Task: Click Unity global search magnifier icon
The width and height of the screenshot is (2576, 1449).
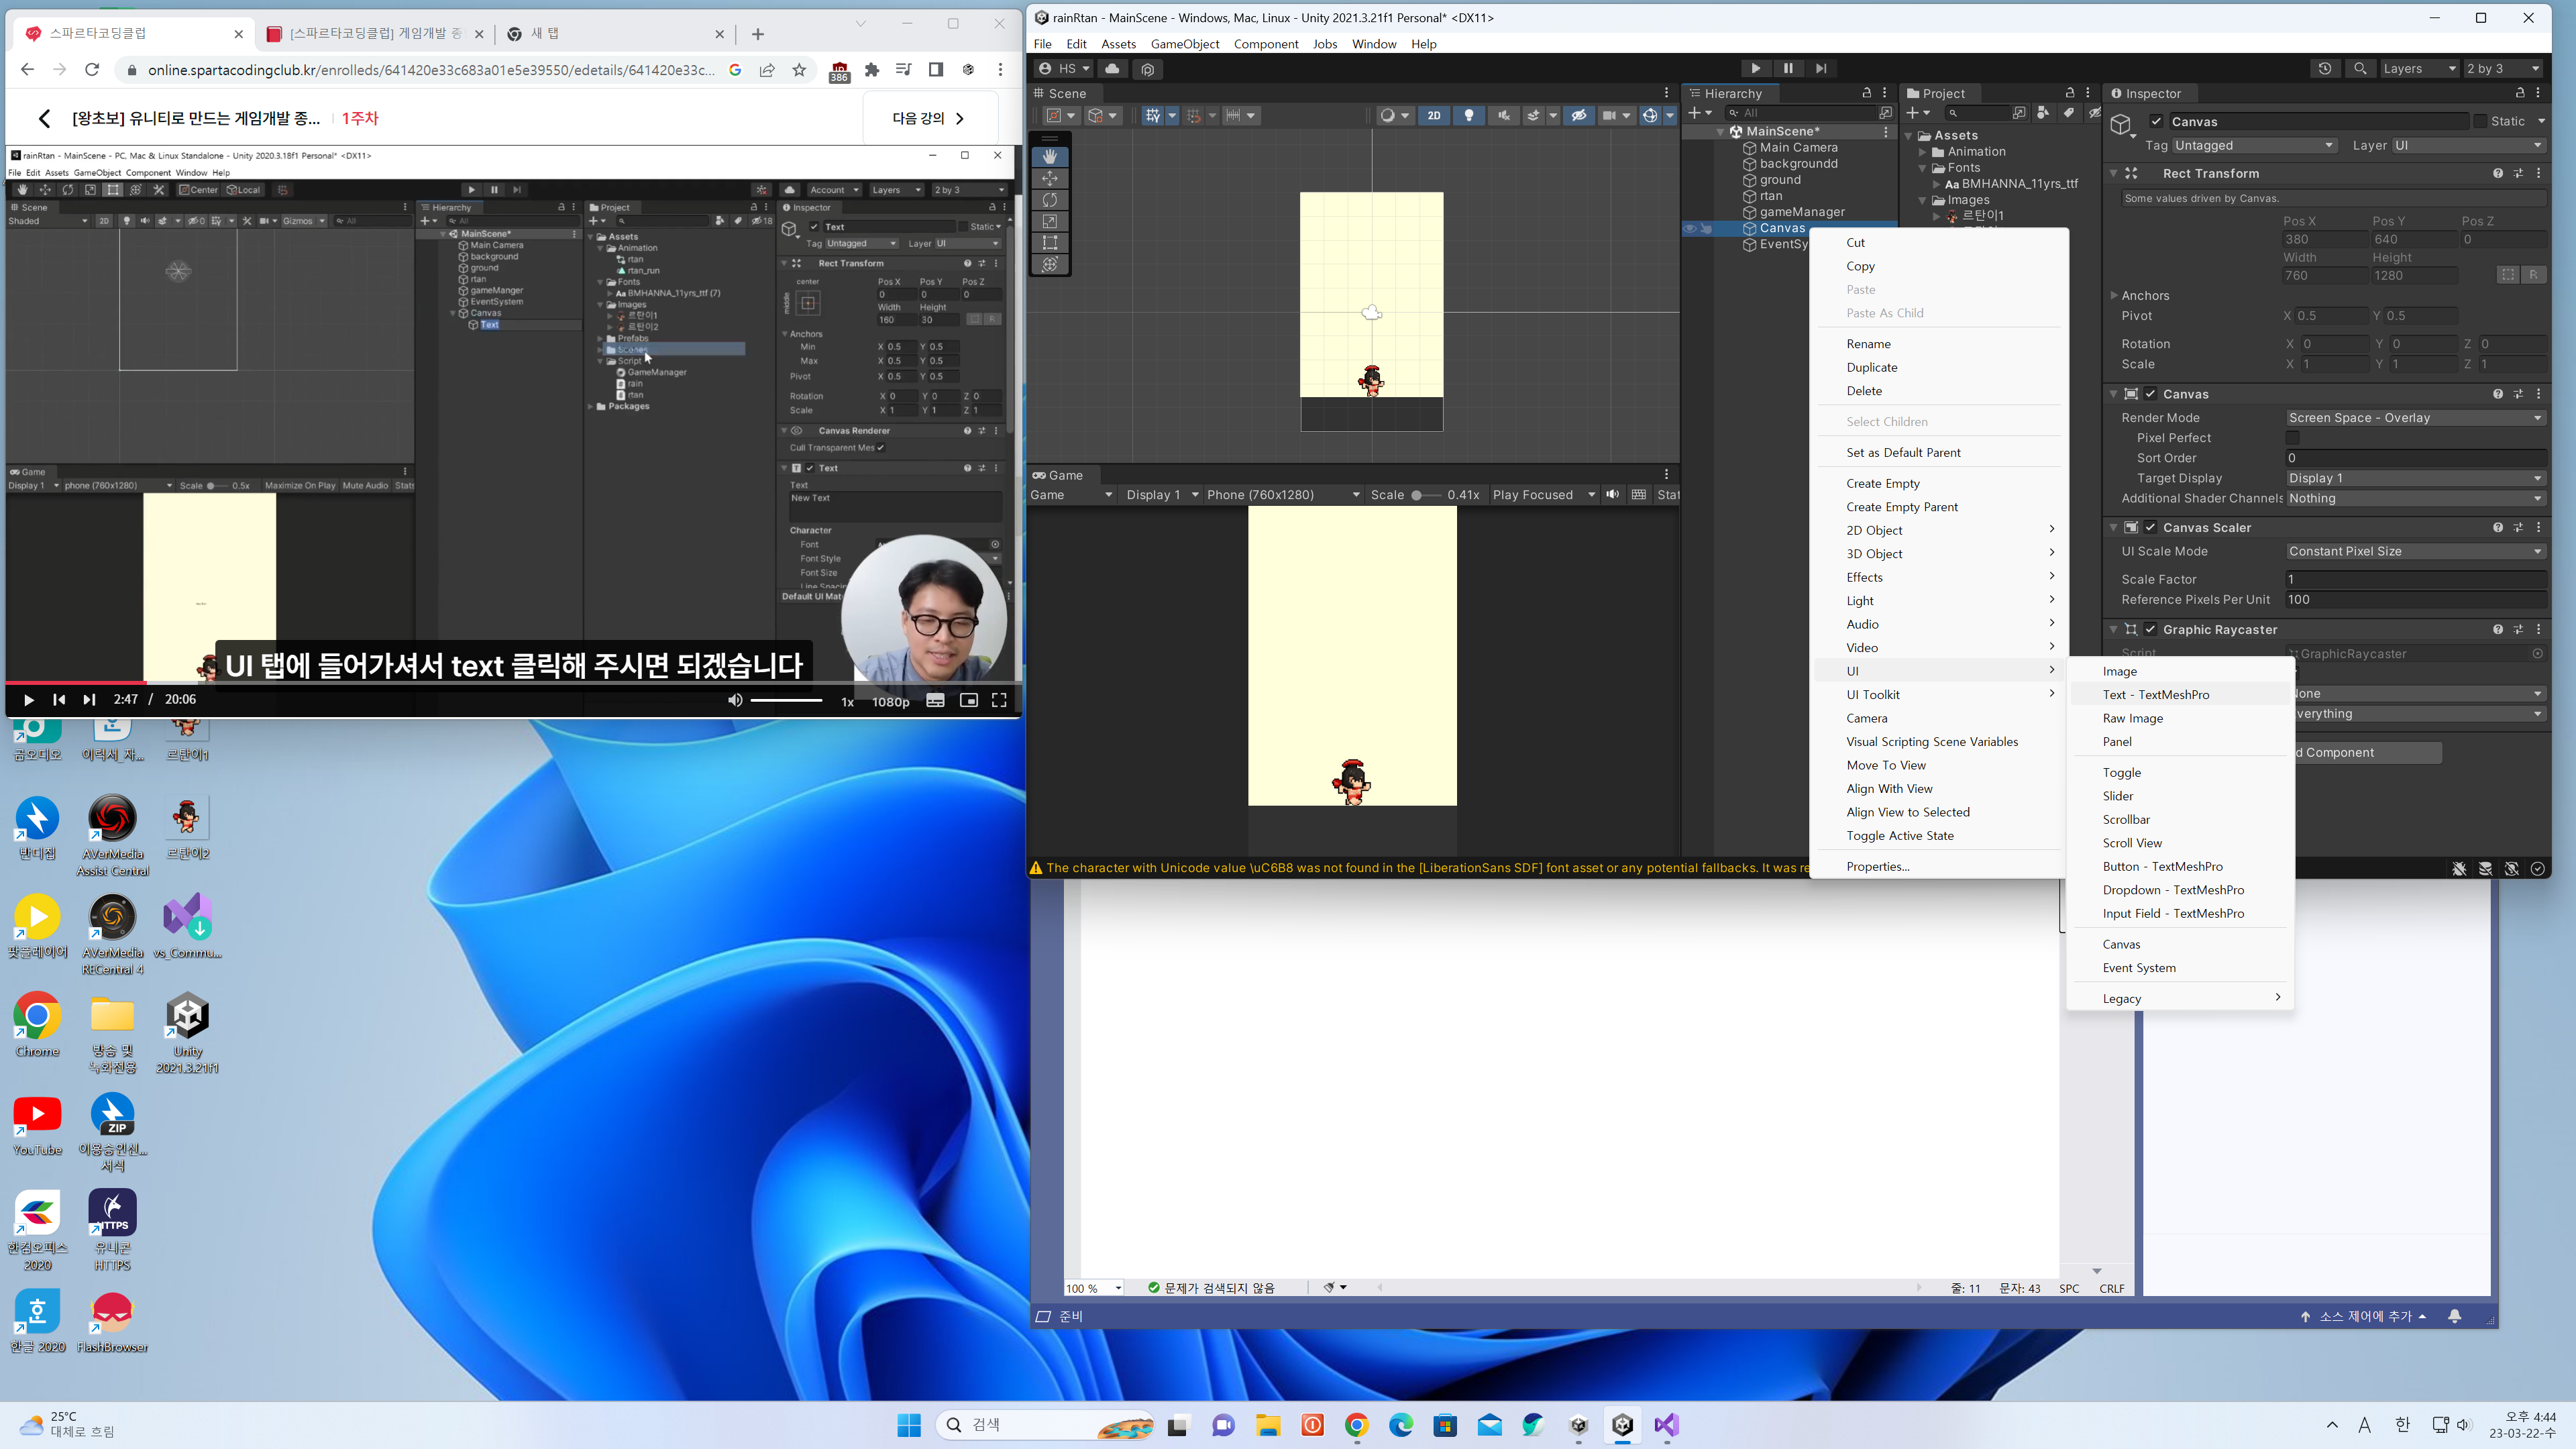Action: pyautogui.click(x=2360, y=69)
